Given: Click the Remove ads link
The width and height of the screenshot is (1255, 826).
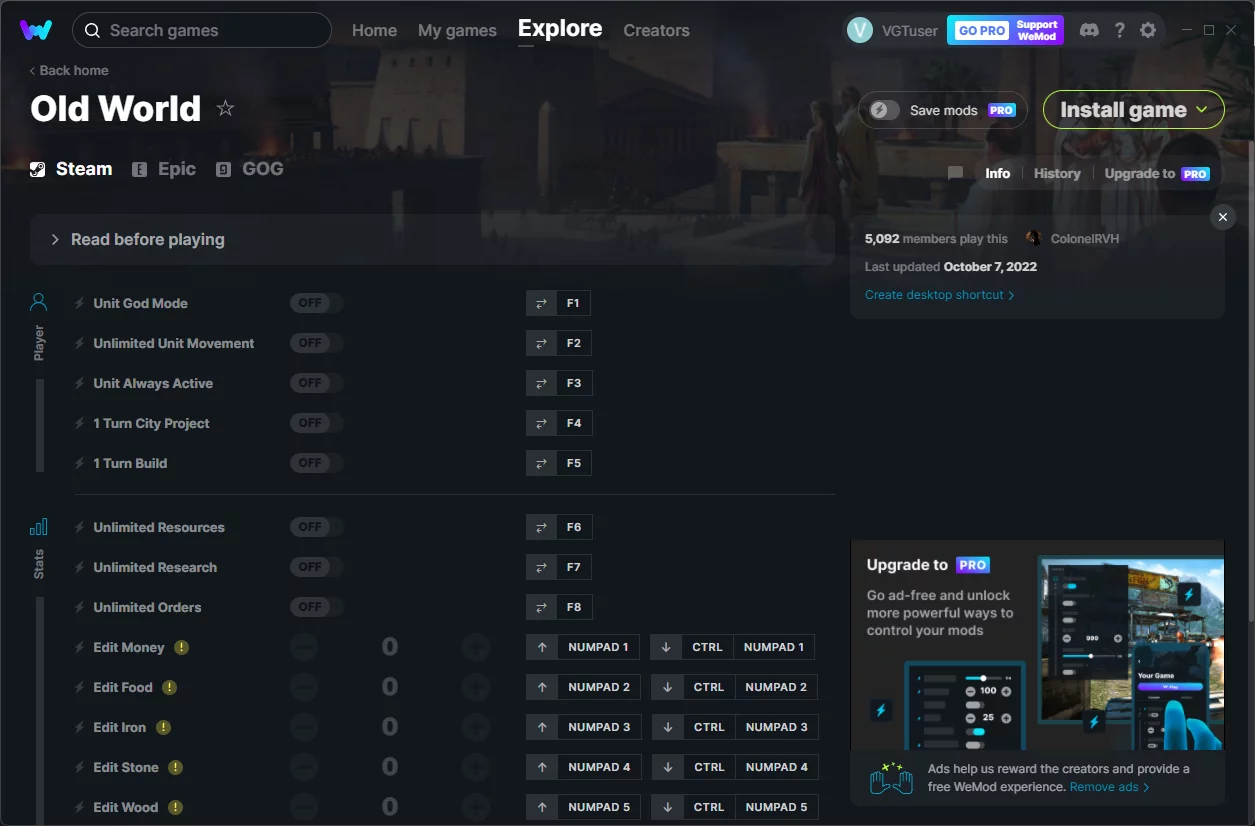Looking at the screenshot, I should pos(1109,787).
